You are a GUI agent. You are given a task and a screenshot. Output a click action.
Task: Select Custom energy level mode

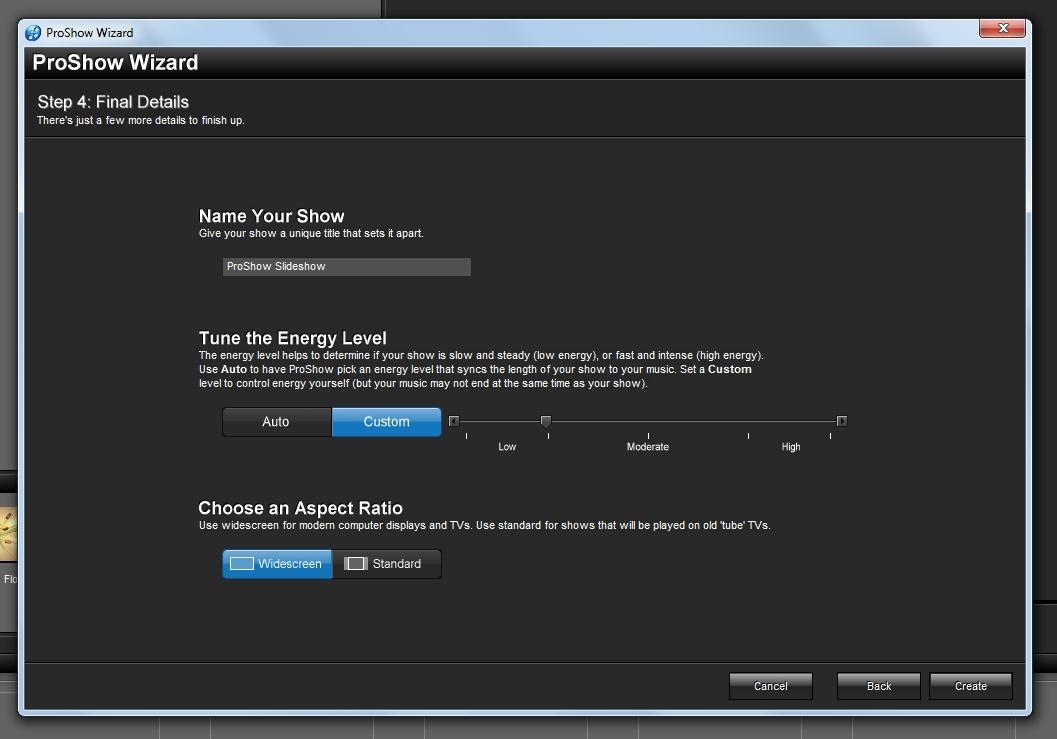pyautogui.click(x=386, y=421)
